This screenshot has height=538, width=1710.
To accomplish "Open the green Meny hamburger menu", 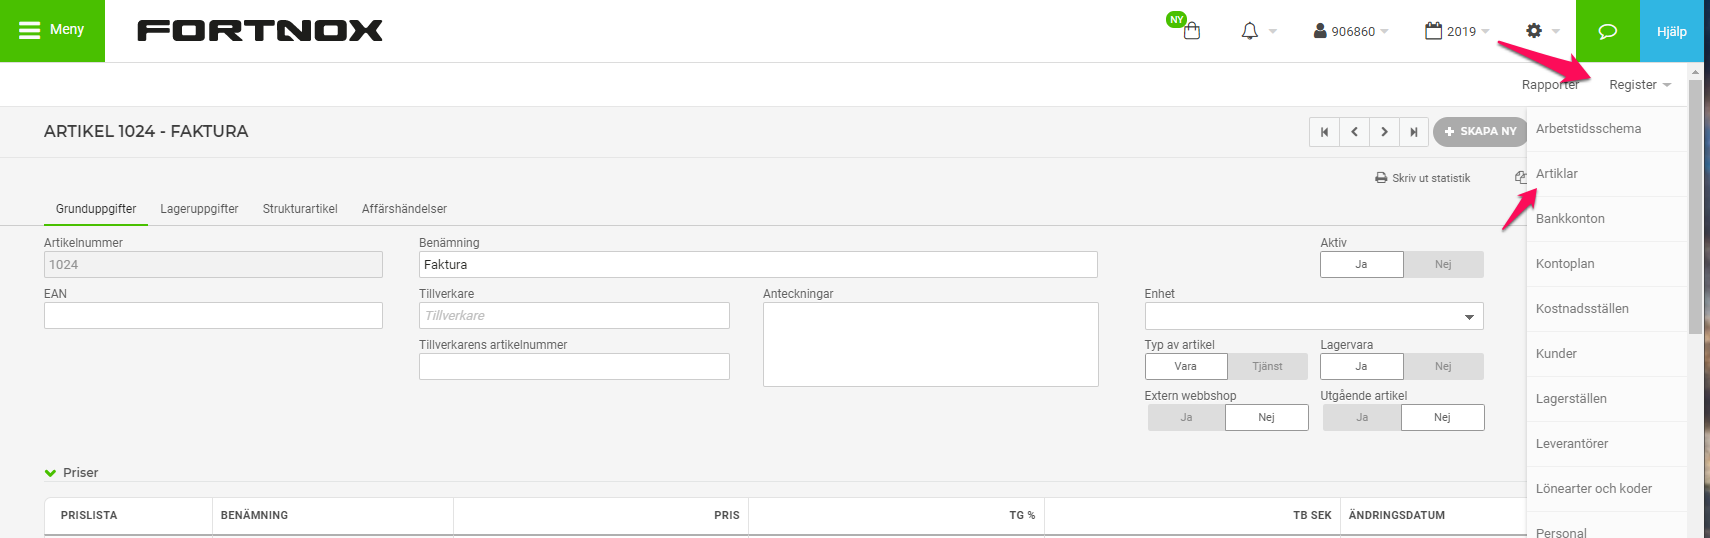I will [52, 31].
